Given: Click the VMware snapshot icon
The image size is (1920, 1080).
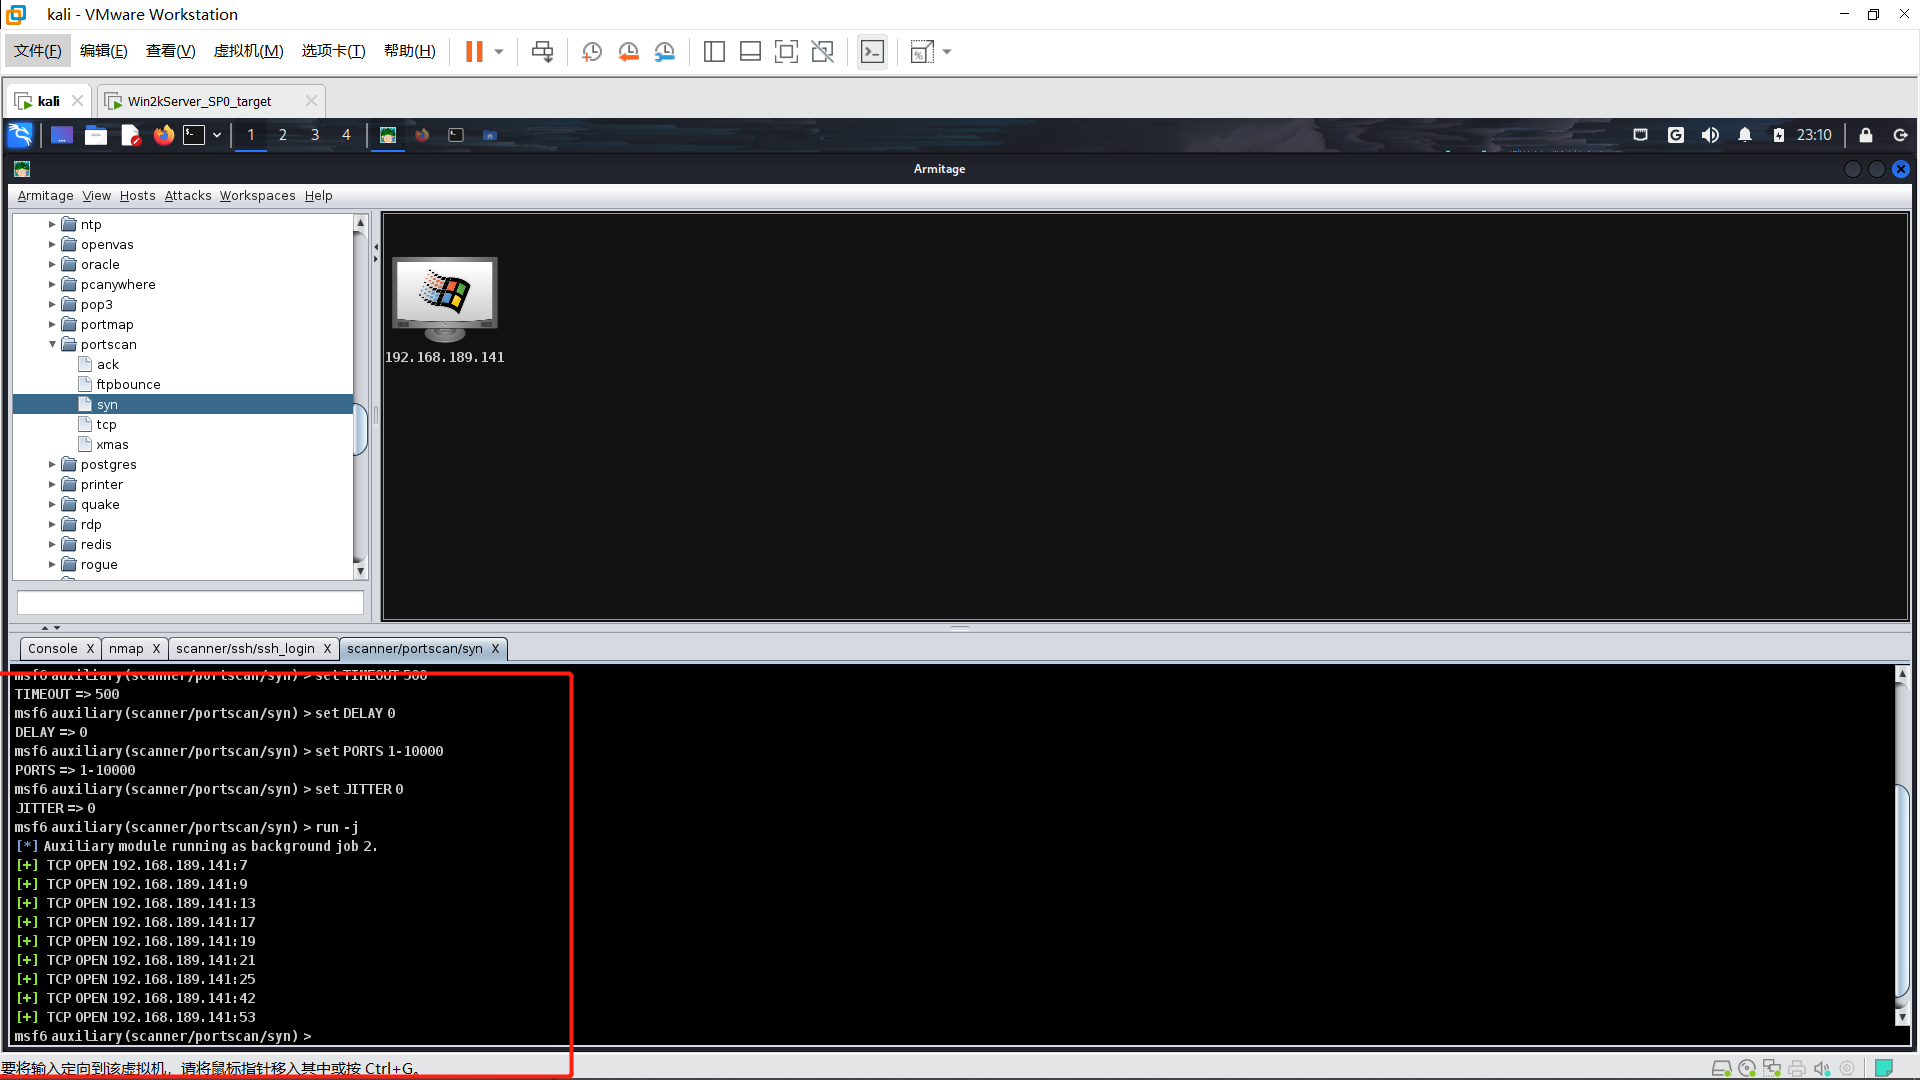Looking at the screenshot, I should coord(591,51).
